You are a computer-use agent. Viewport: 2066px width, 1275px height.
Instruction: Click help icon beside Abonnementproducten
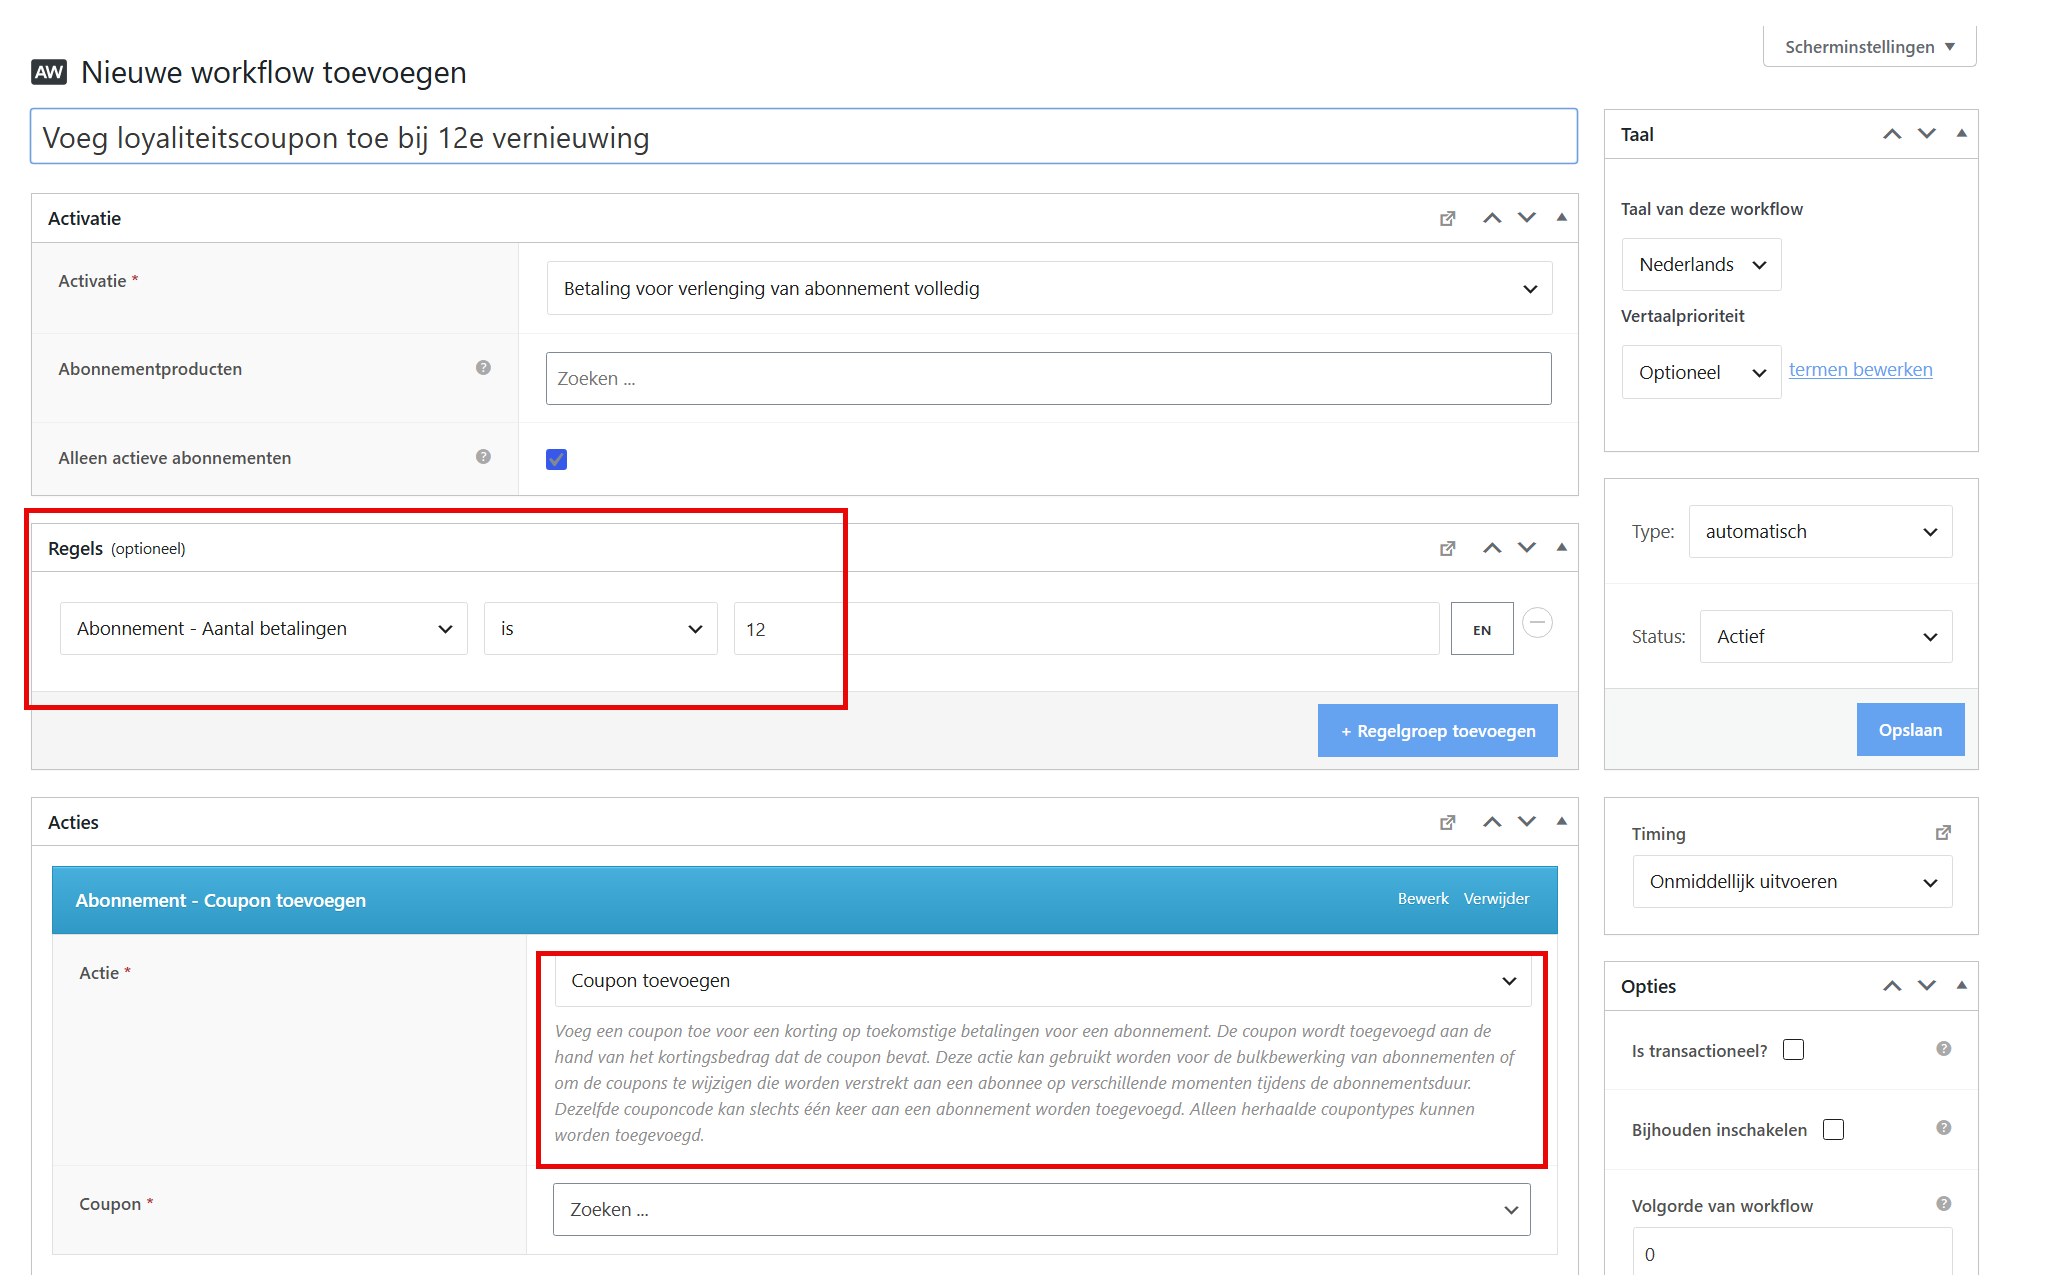[483, 368]
